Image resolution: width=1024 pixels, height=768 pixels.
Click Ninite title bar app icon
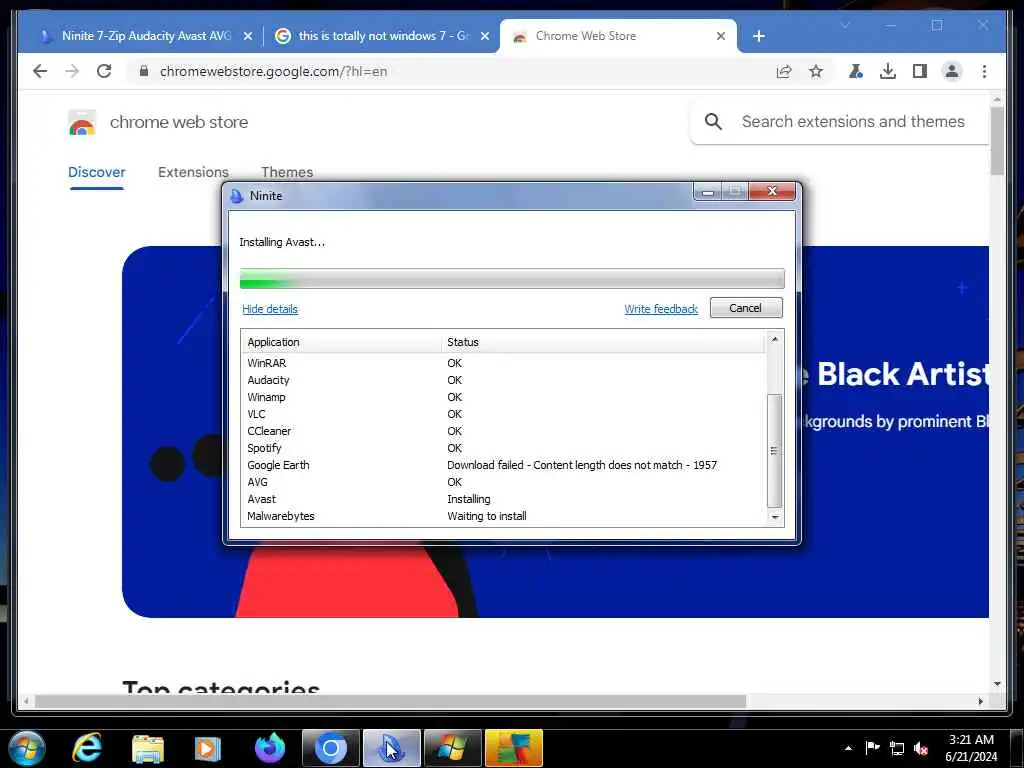tap(236, 195)
